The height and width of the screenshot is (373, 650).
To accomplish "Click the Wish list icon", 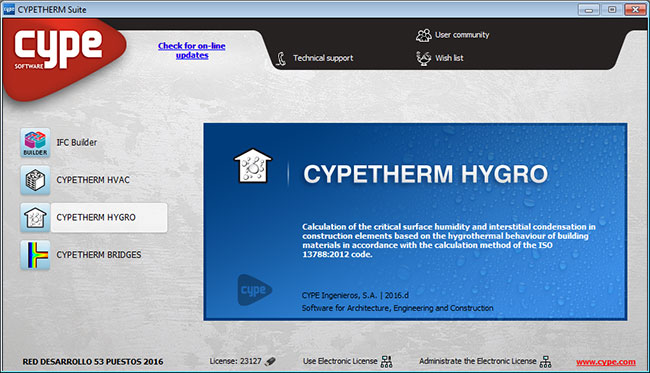I will 424,58.
